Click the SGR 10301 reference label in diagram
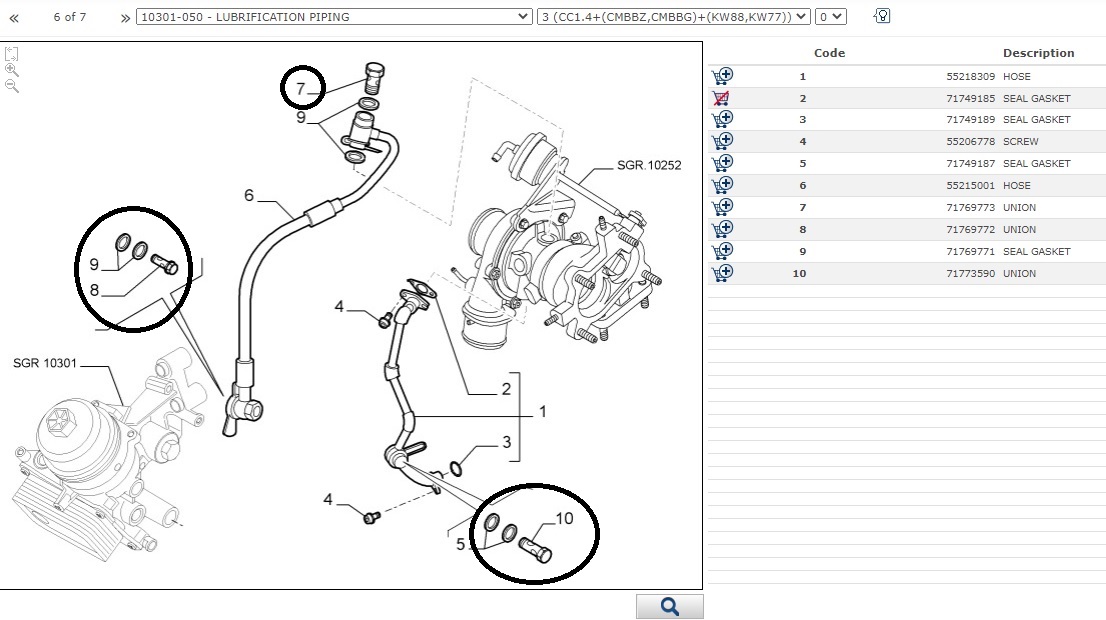 click(46, 362)
